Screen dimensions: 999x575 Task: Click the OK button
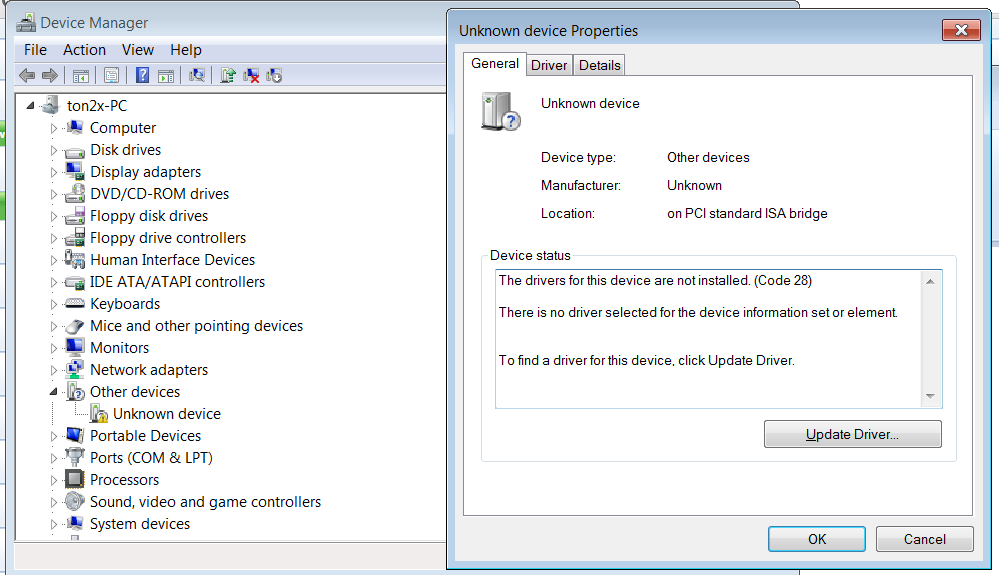pos(817,539)
